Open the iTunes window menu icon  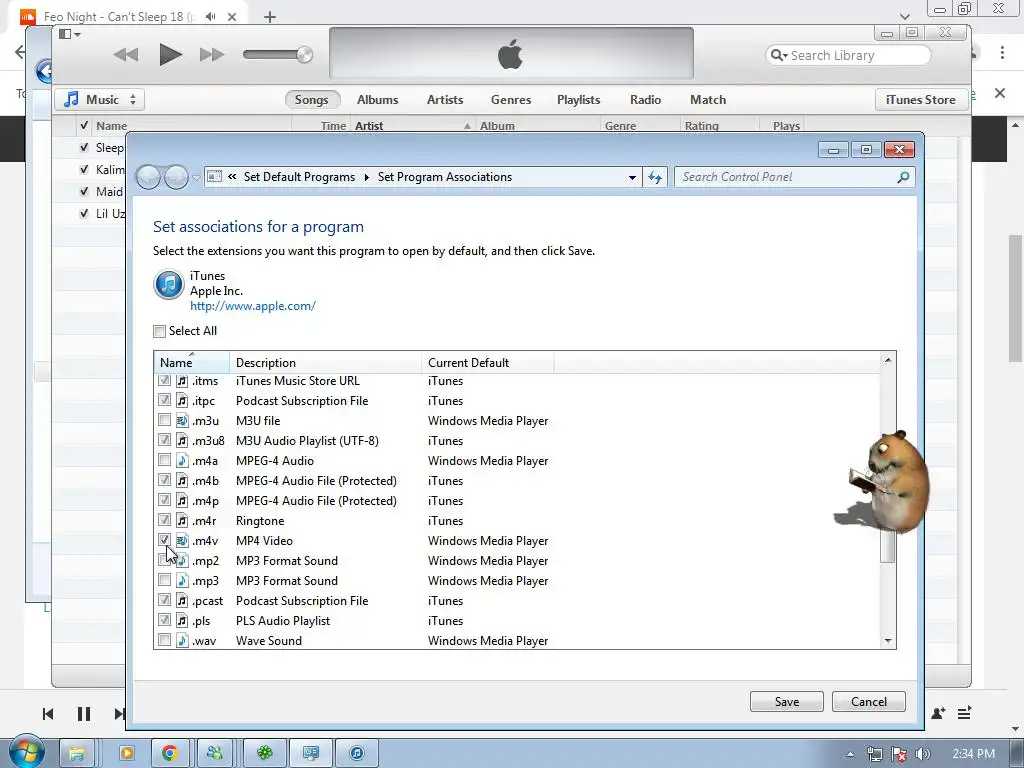click(69, 34)
